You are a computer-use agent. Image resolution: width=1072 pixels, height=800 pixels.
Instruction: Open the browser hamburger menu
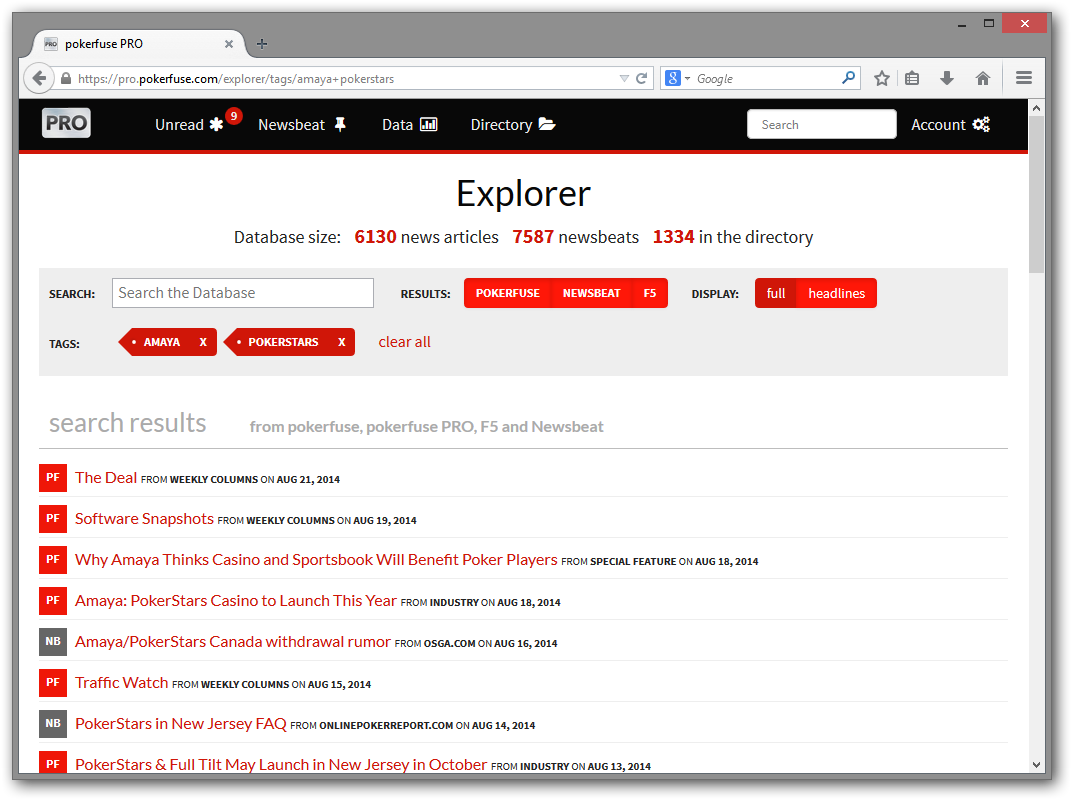pyautogui.click(x=1023, y=79)
